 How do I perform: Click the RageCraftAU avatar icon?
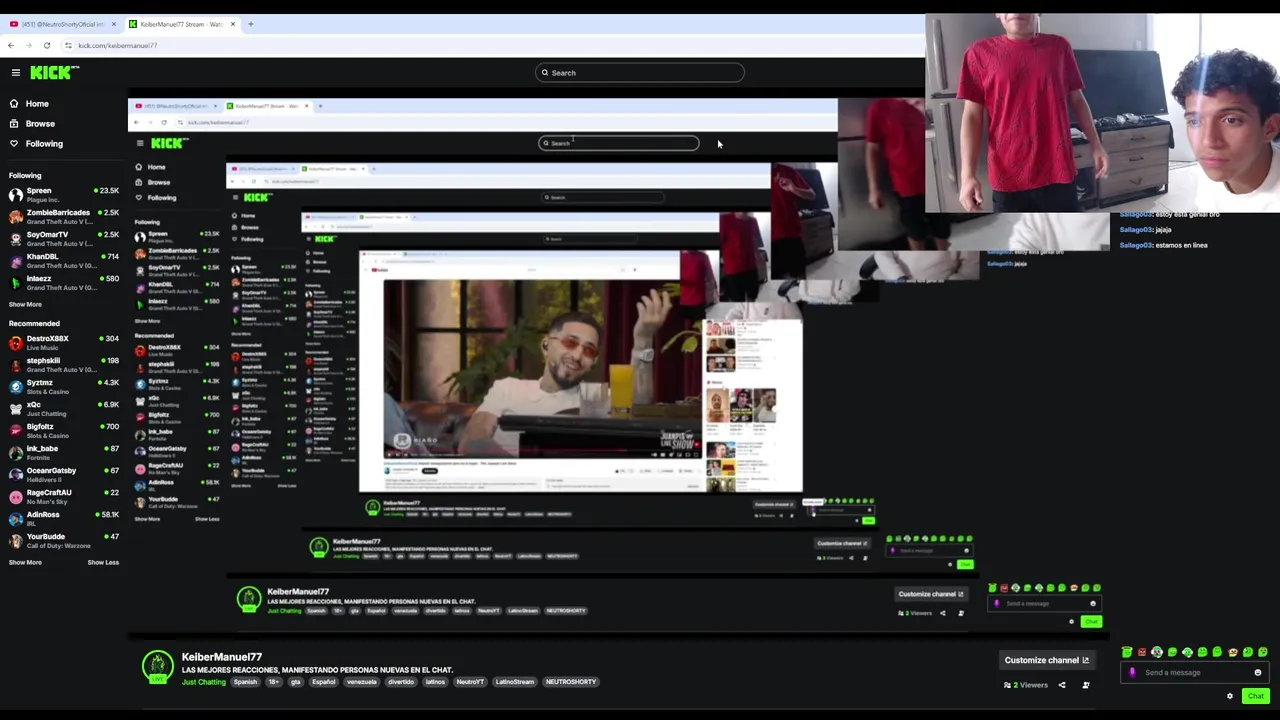(15, 496)
